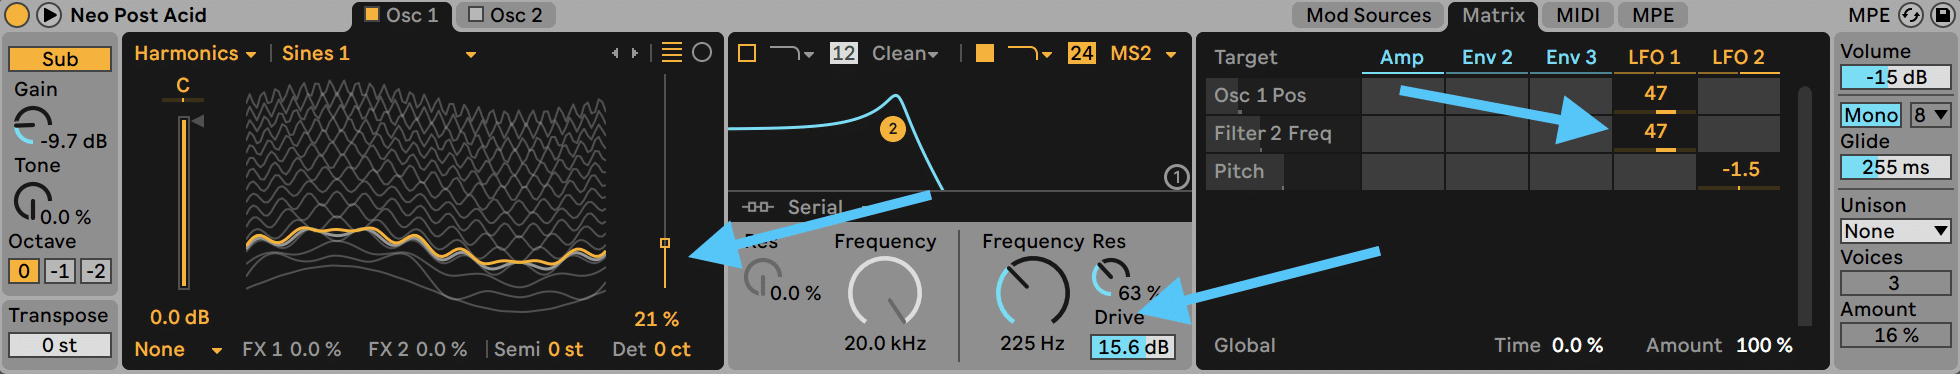
Task: Open the Harmonics wavetable category dropdown
Action: click(x=195, y=53)
